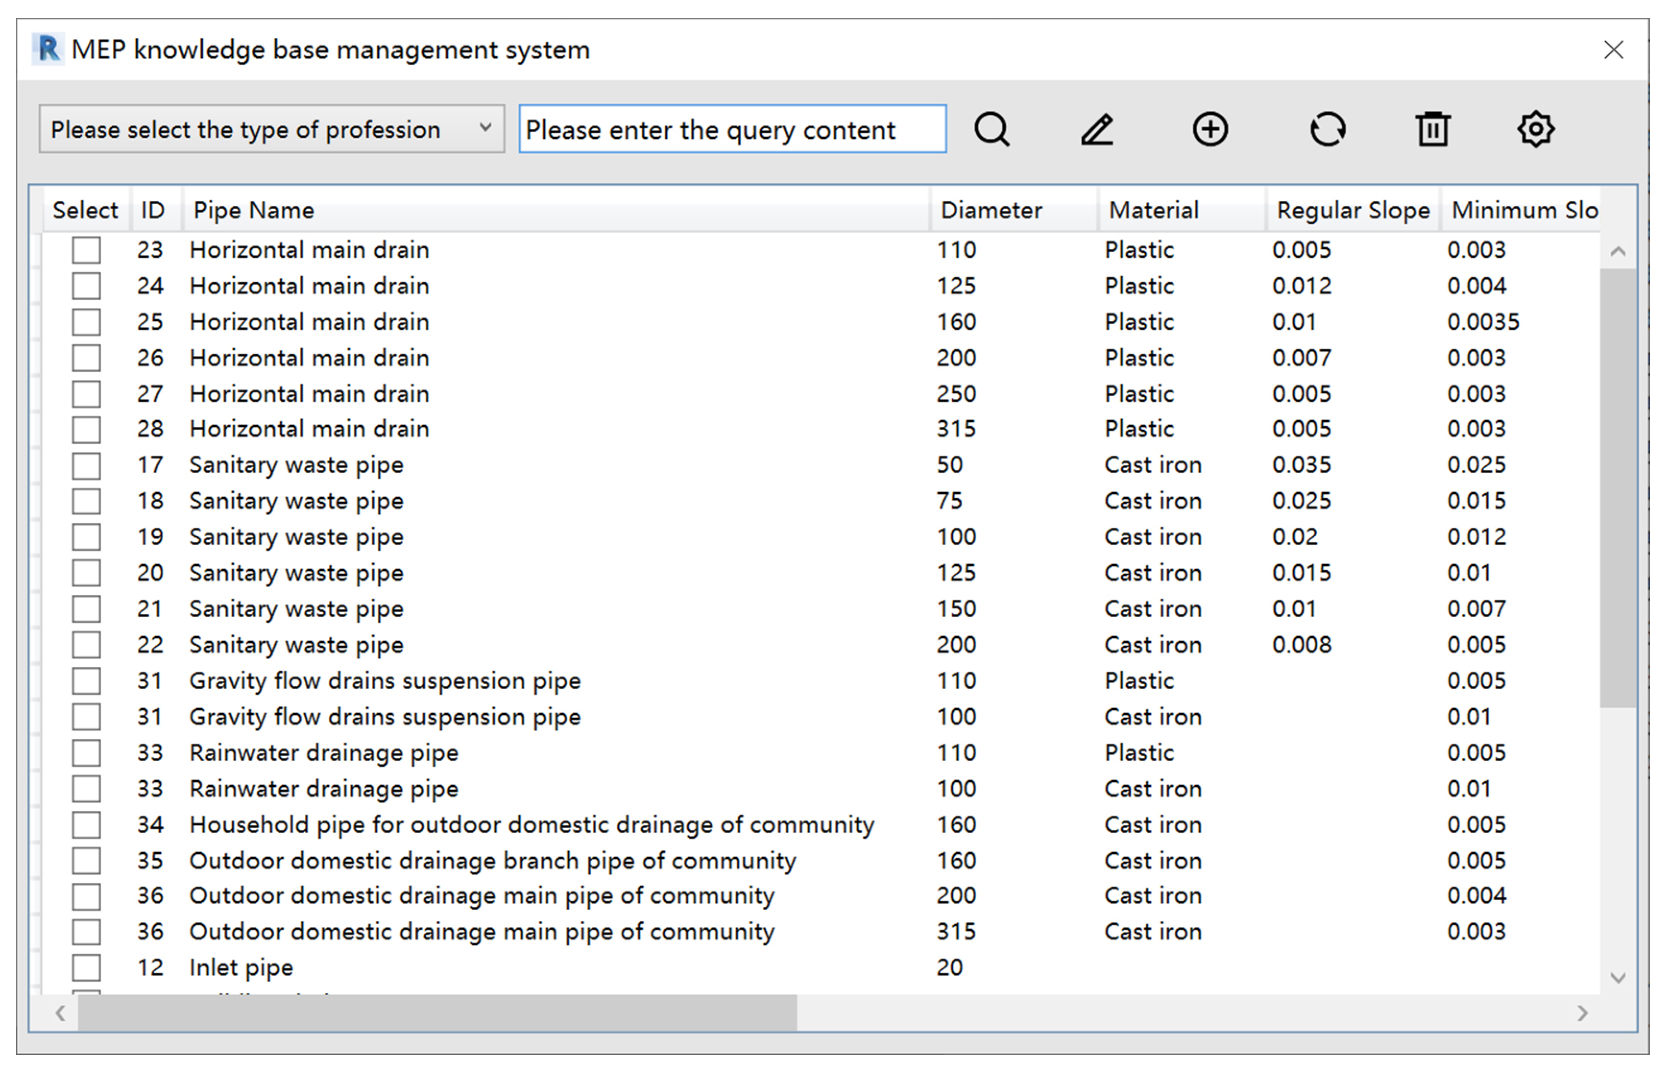Screen dimensions: 1665x1067
Task: Click the trash delete icon
Action: pos(1432,130)
